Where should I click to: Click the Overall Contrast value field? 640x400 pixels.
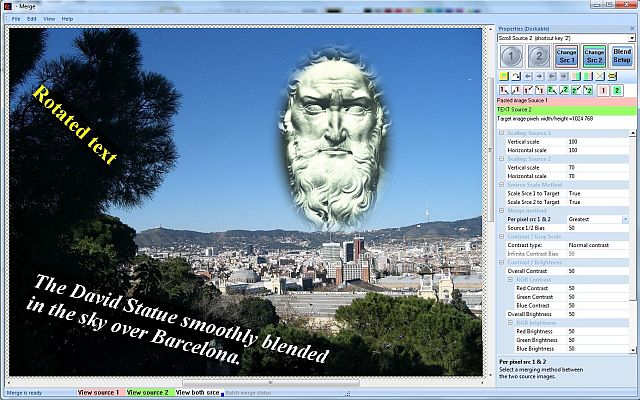[598, 271]
